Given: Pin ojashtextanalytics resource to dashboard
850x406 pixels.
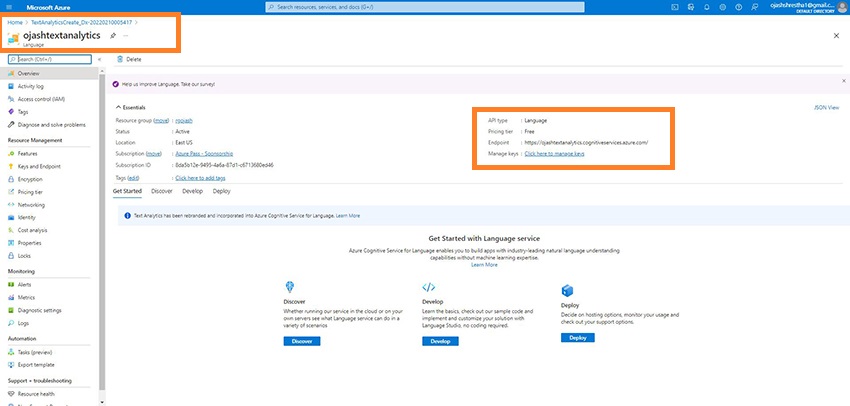Looking at the screenshot, I should click(113, 35).
